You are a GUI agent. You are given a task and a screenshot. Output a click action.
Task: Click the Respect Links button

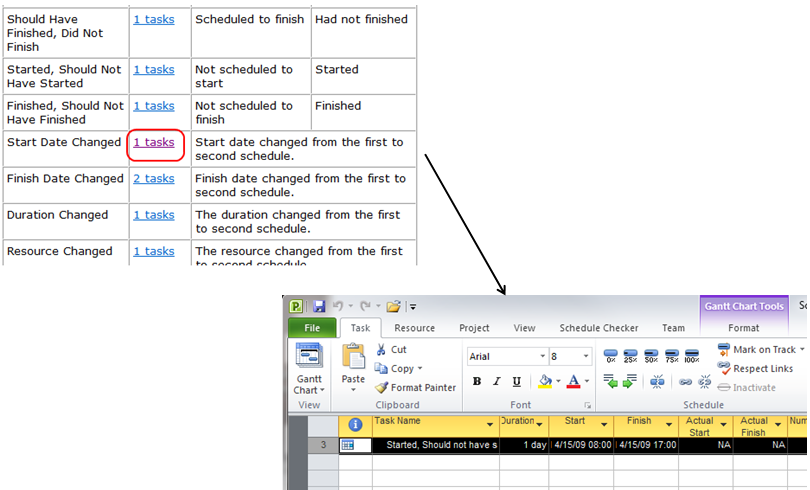click(755, 368)
